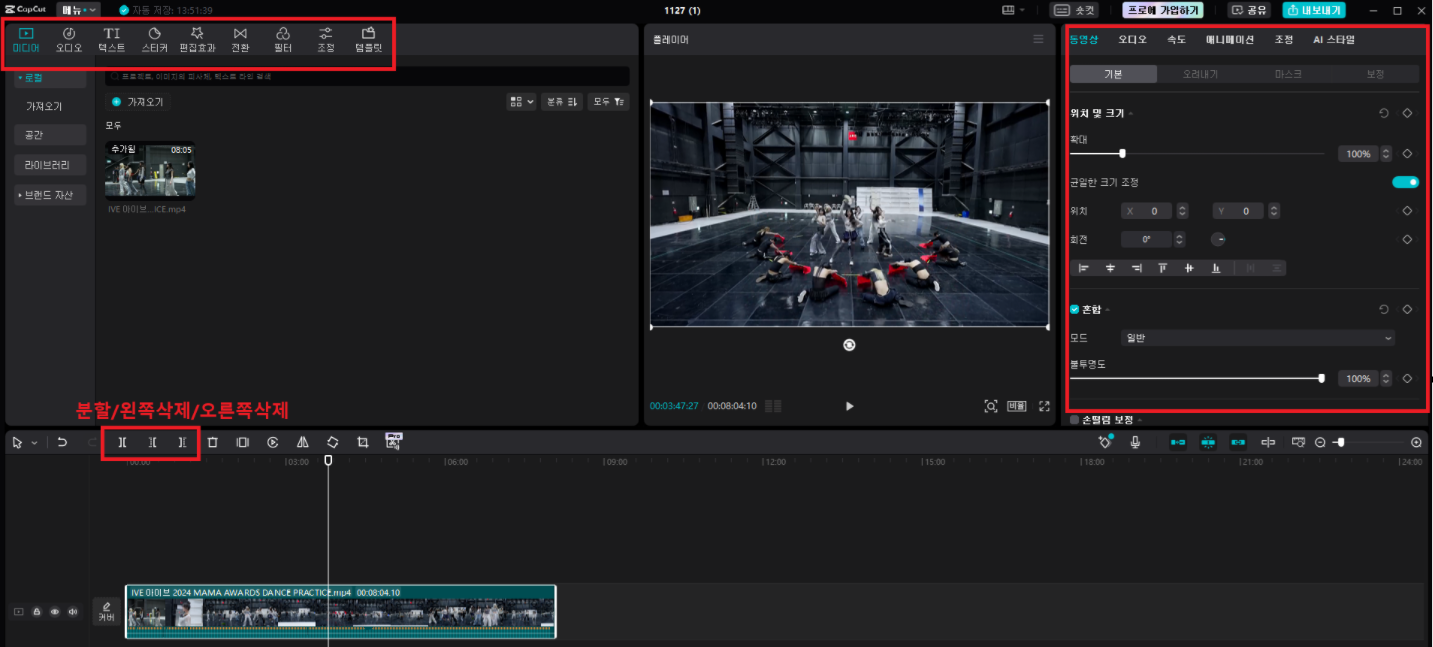
Task: Open the 오디오 panel in top toolbar
Action: point(69,40)
